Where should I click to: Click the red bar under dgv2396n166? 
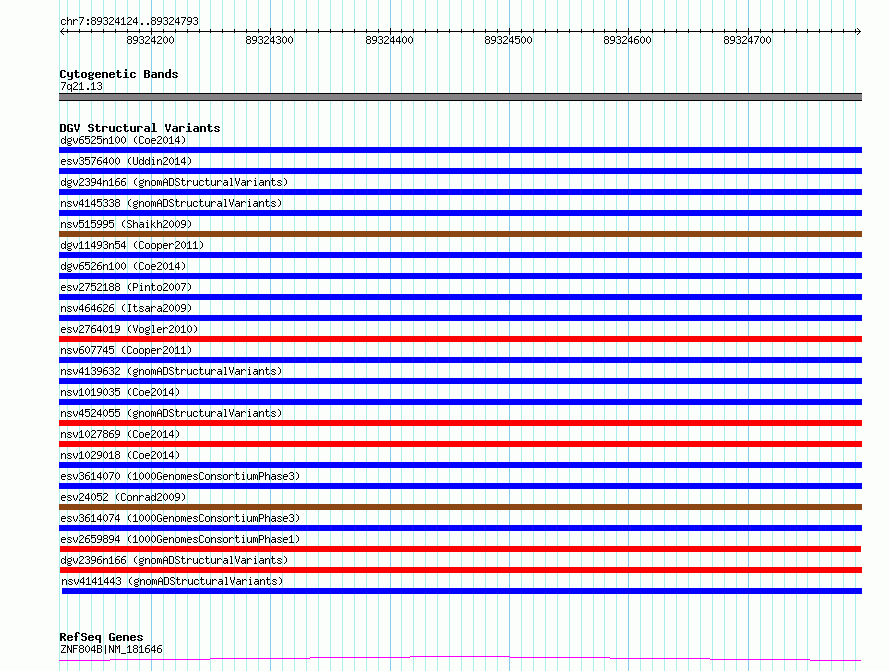coord(460,570)
